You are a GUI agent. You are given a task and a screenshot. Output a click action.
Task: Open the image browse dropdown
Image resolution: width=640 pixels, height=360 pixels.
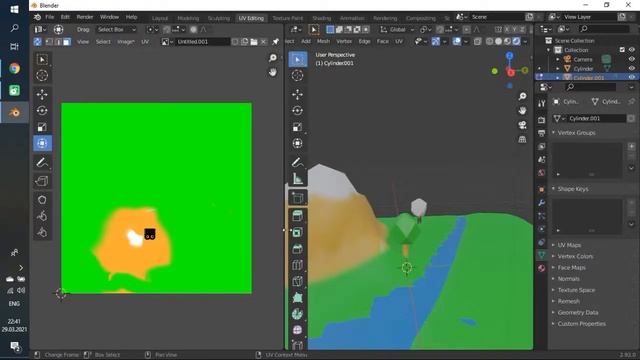click(167, 42)
